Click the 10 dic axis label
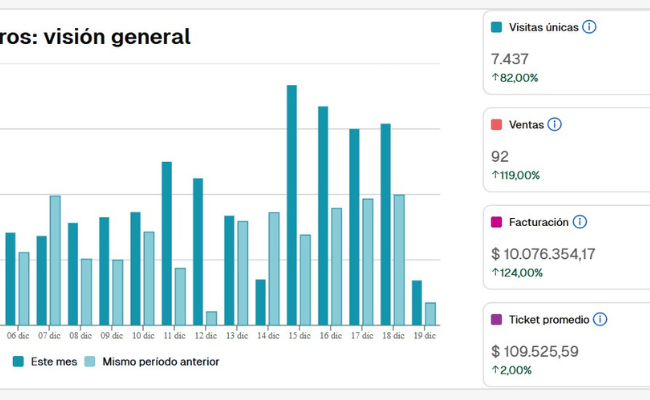This screenshot has height=400, width=650. (143, 336)
